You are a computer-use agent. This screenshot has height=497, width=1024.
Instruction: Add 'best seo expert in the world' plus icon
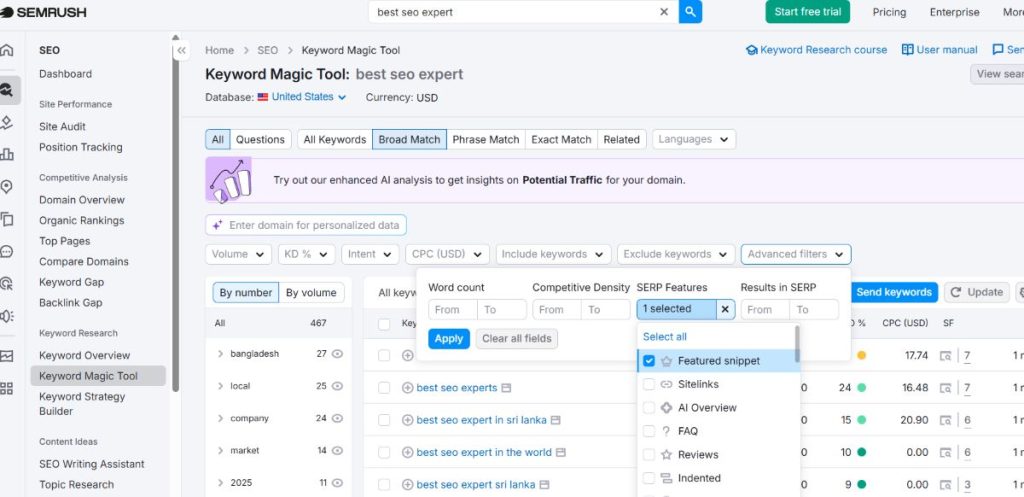point(408,453)
